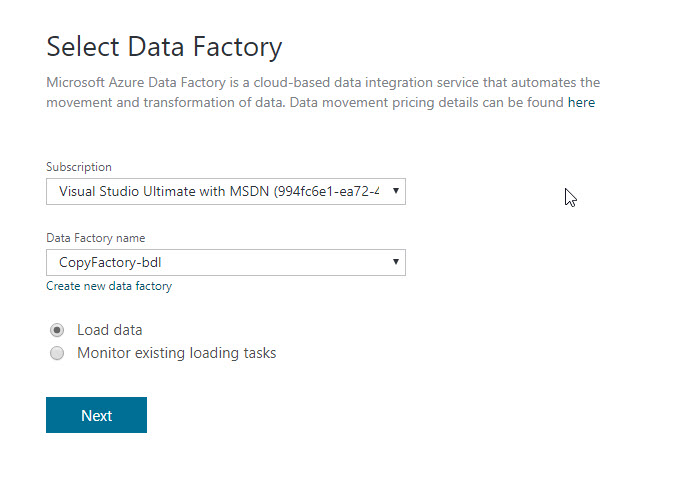The image size is (697, 483).
Task: Click the Next button
Action: click(x=96, y=415)
